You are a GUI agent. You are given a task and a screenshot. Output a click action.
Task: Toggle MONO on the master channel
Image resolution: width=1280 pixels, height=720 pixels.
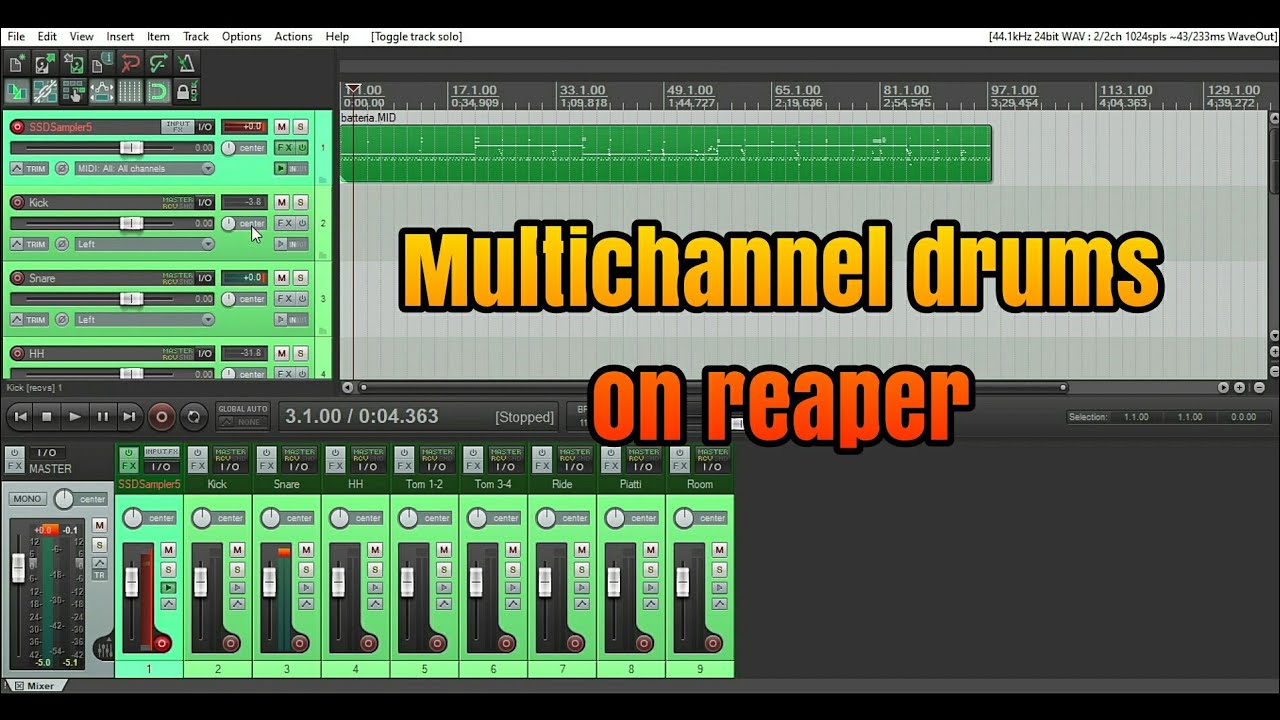point(27,499)
